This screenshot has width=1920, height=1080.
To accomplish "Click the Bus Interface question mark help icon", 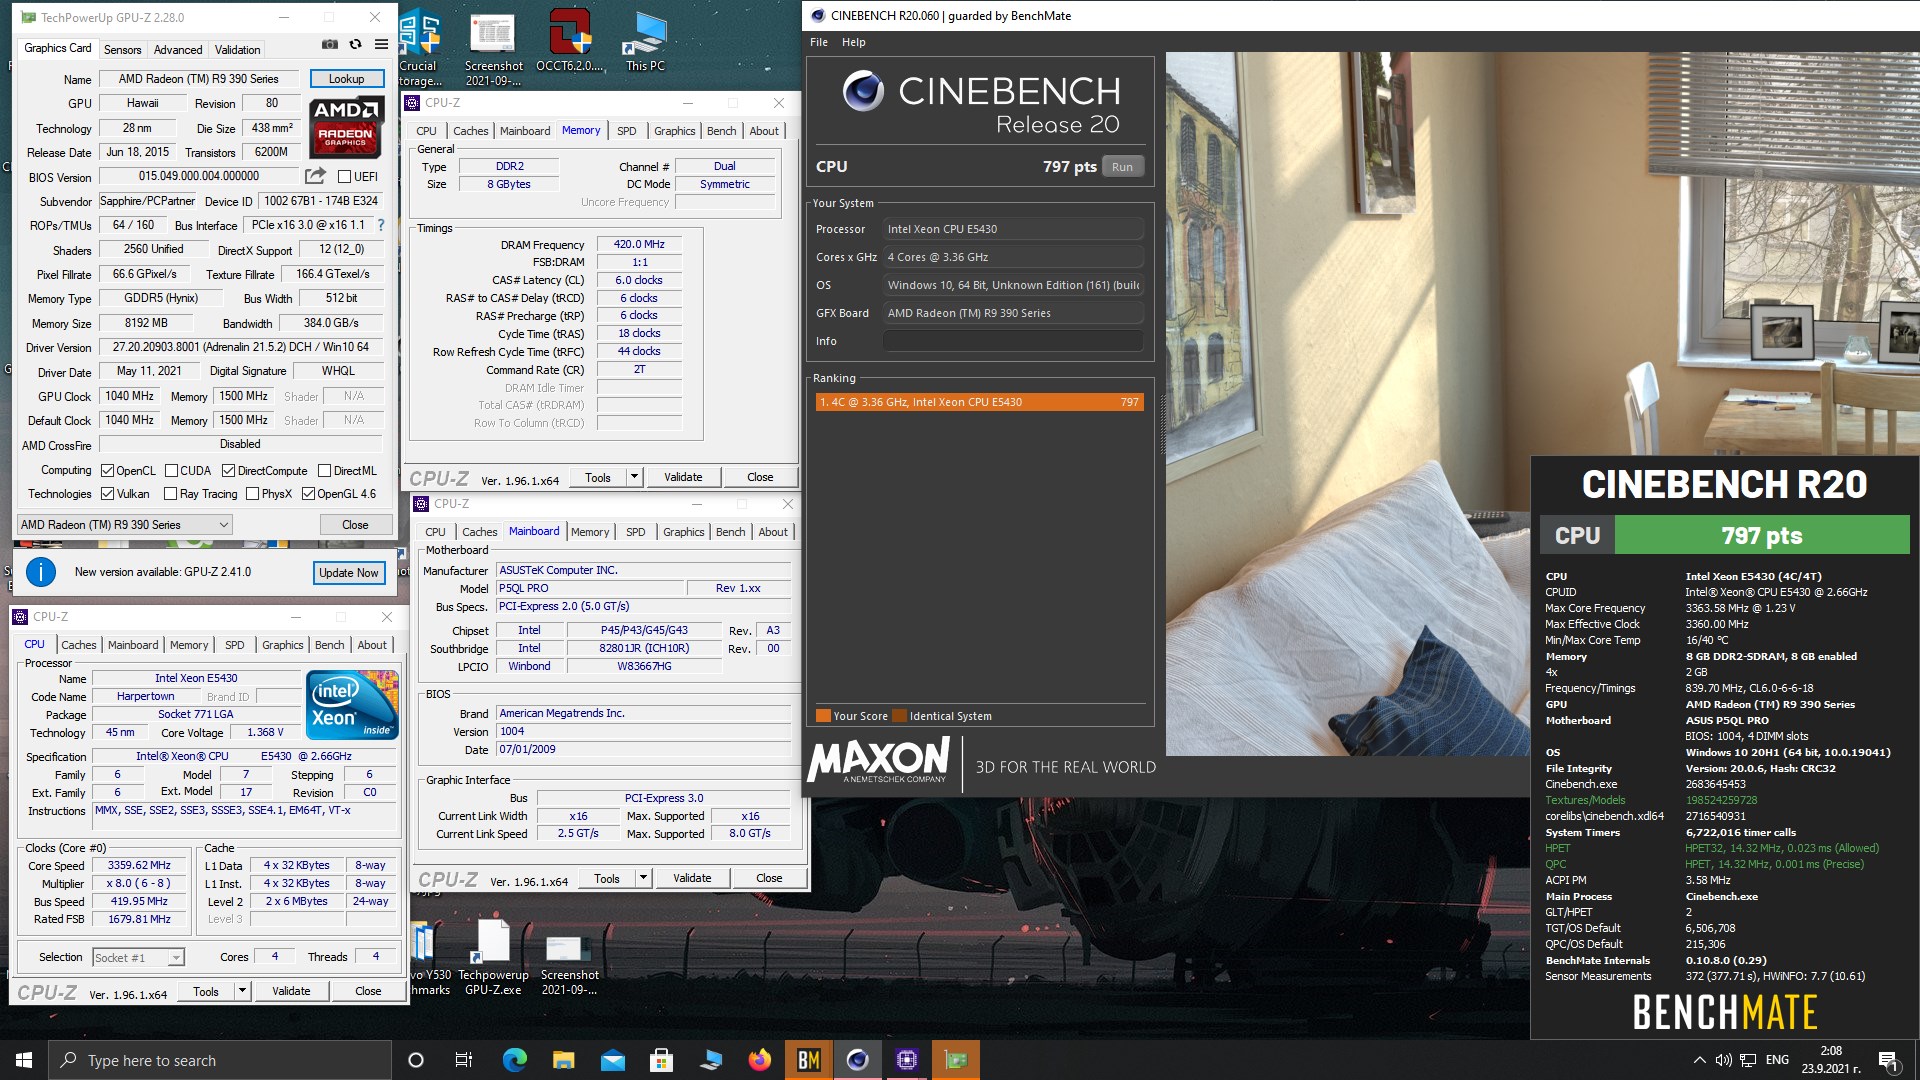I will click(x=380, y=225).
